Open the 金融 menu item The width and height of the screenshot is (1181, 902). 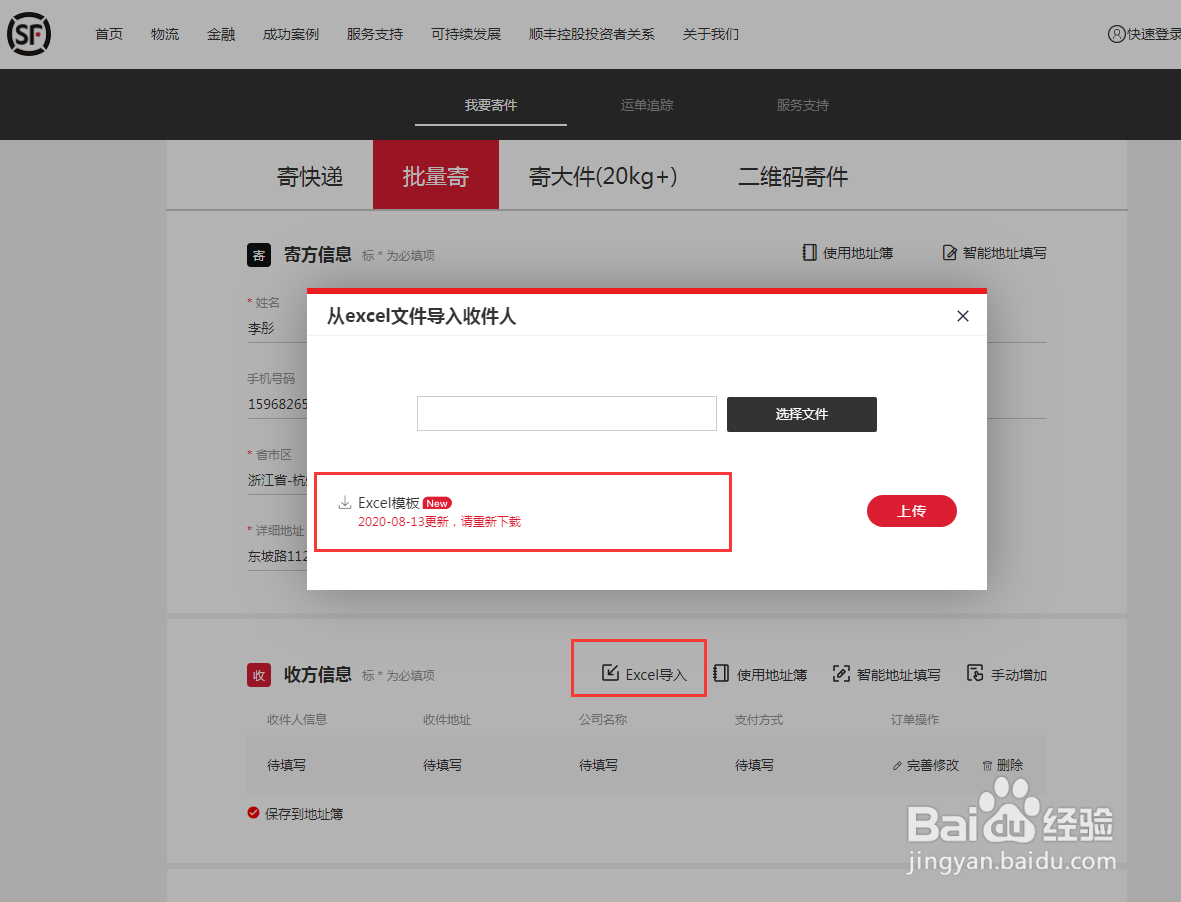coord(220,33)
